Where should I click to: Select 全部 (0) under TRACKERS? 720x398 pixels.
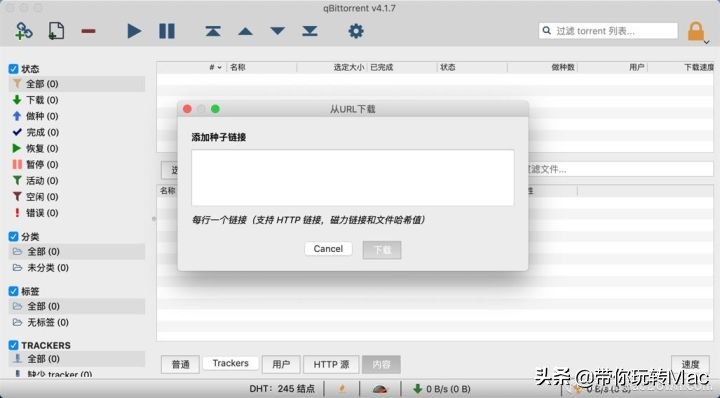pos(77,359)
